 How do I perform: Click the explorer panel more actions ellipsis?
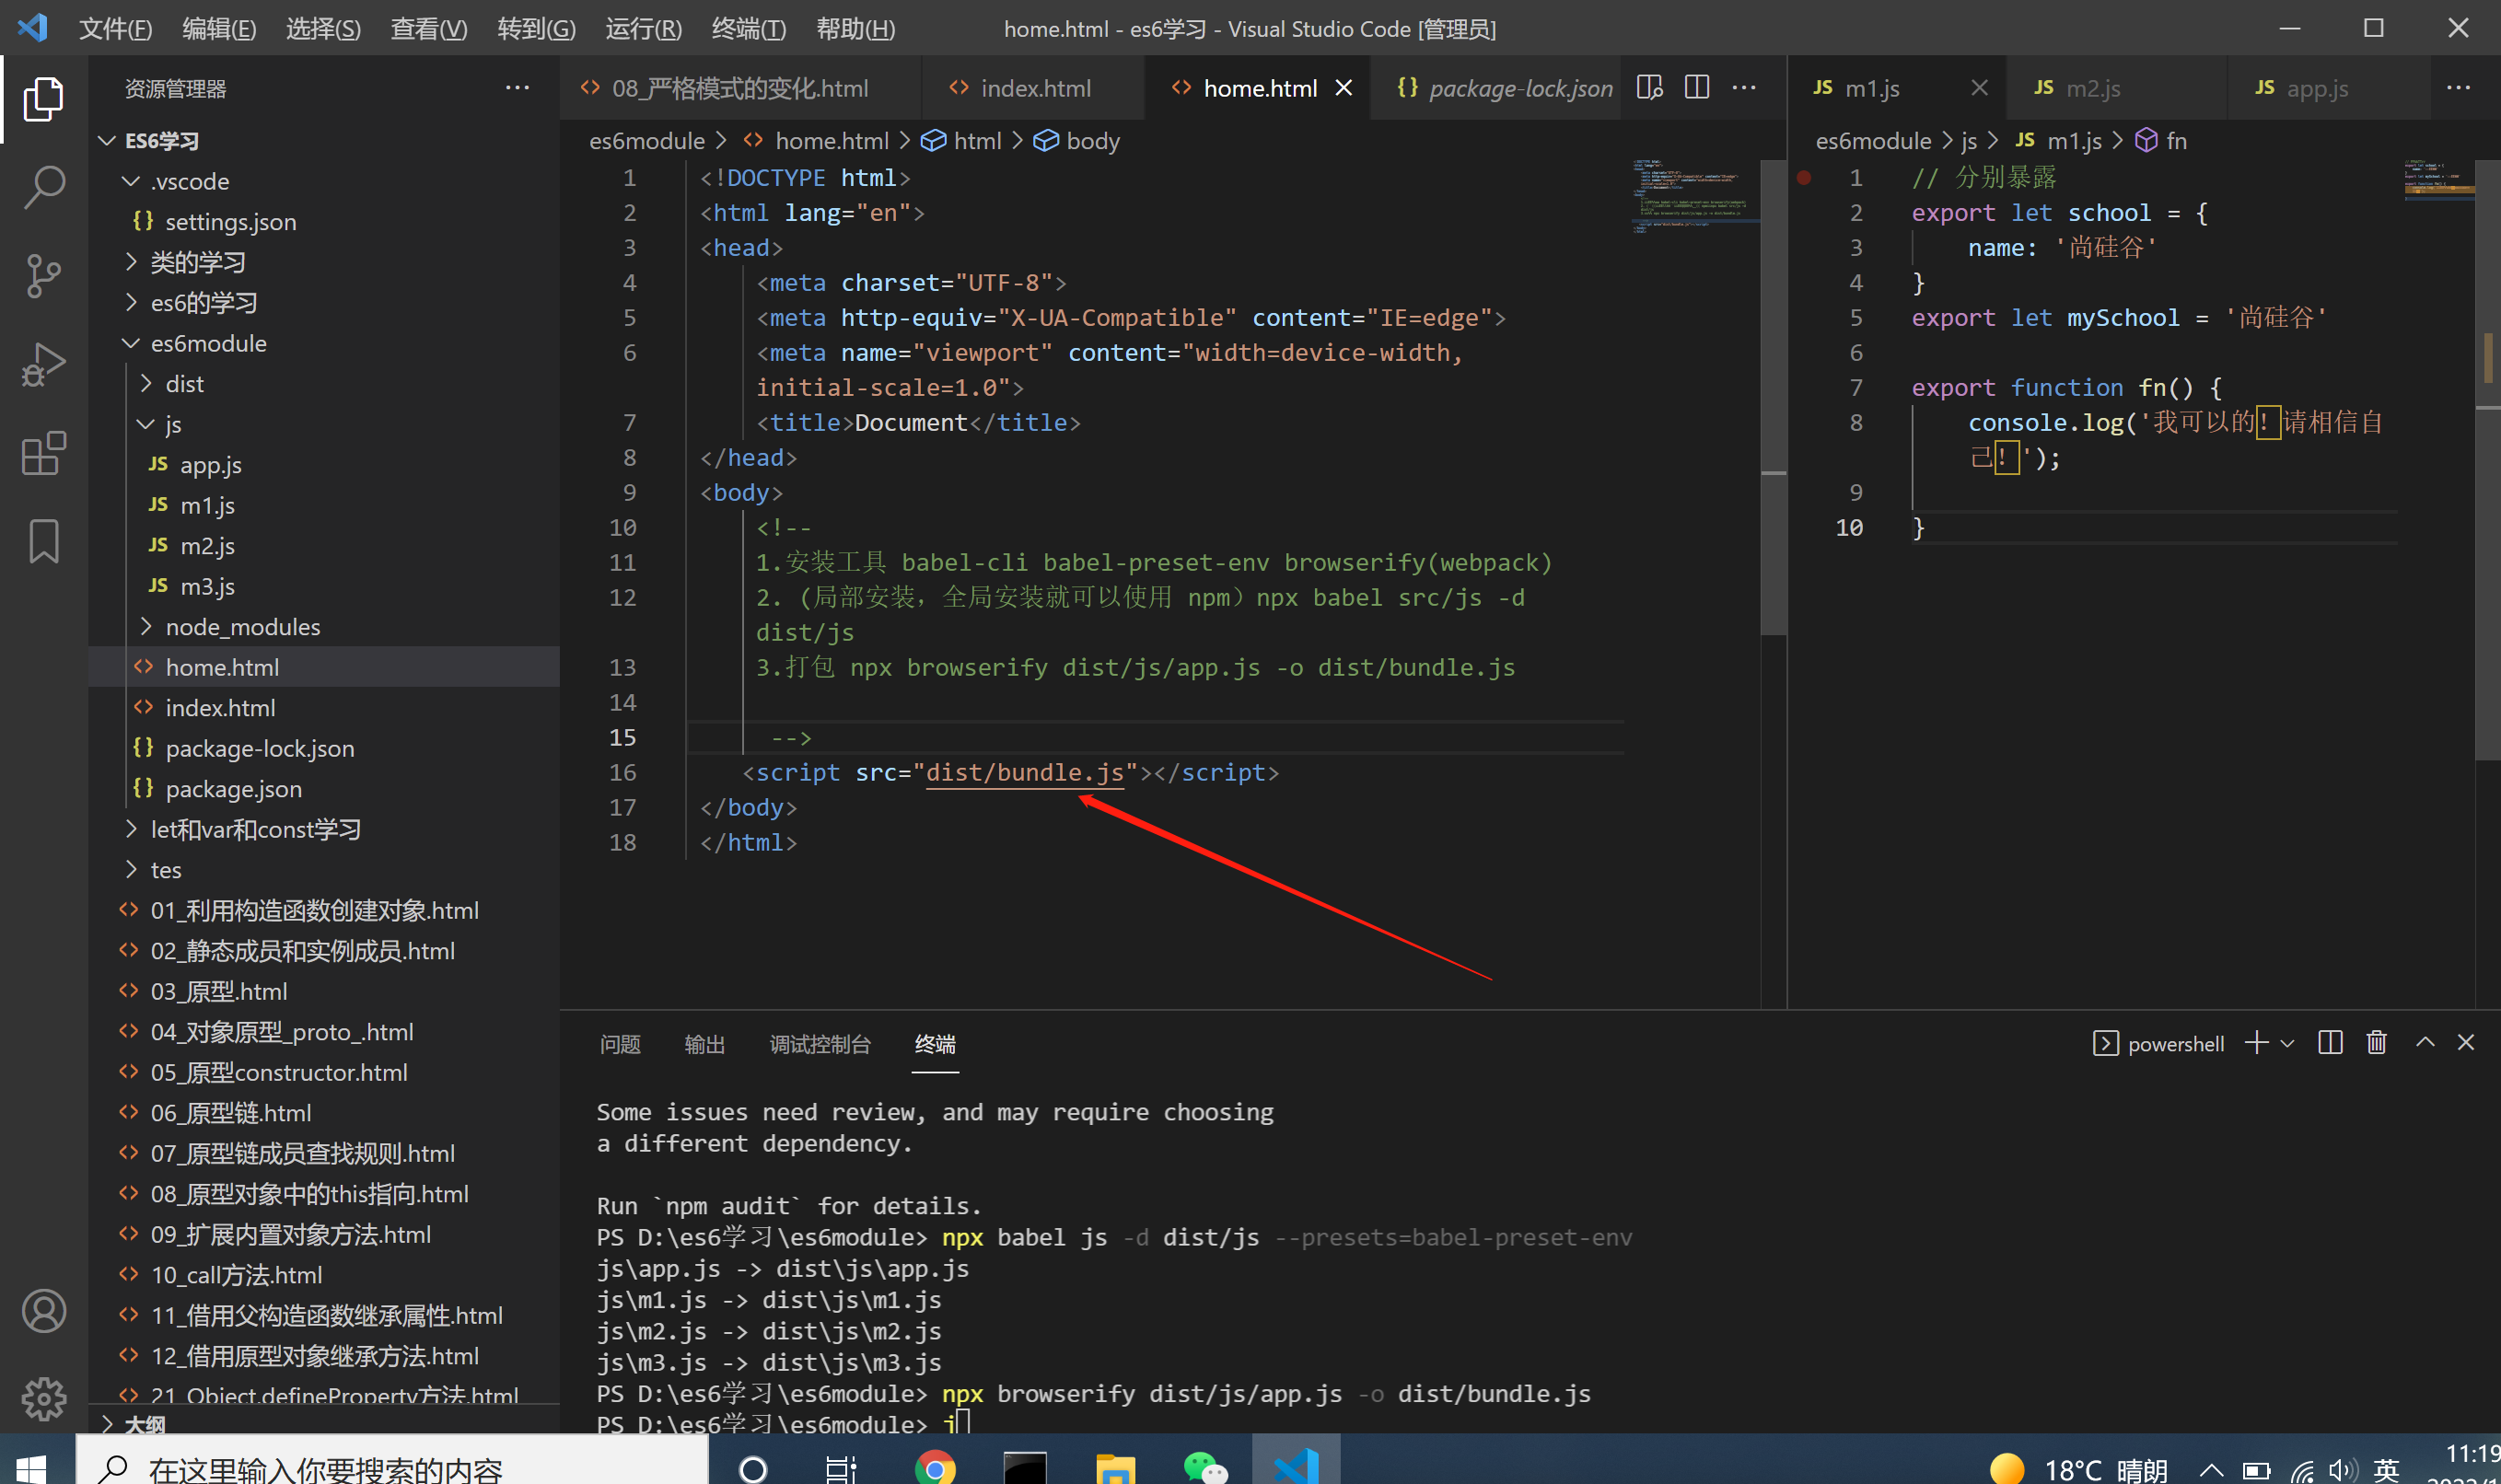click(x=517, y=88)
